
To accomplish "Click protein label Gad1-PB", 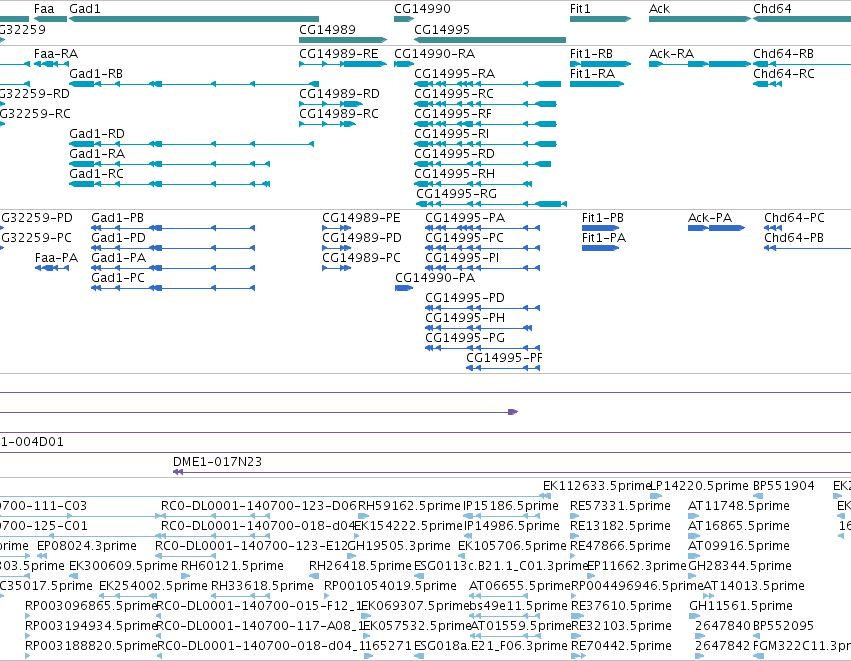I will tap(117, 218).
